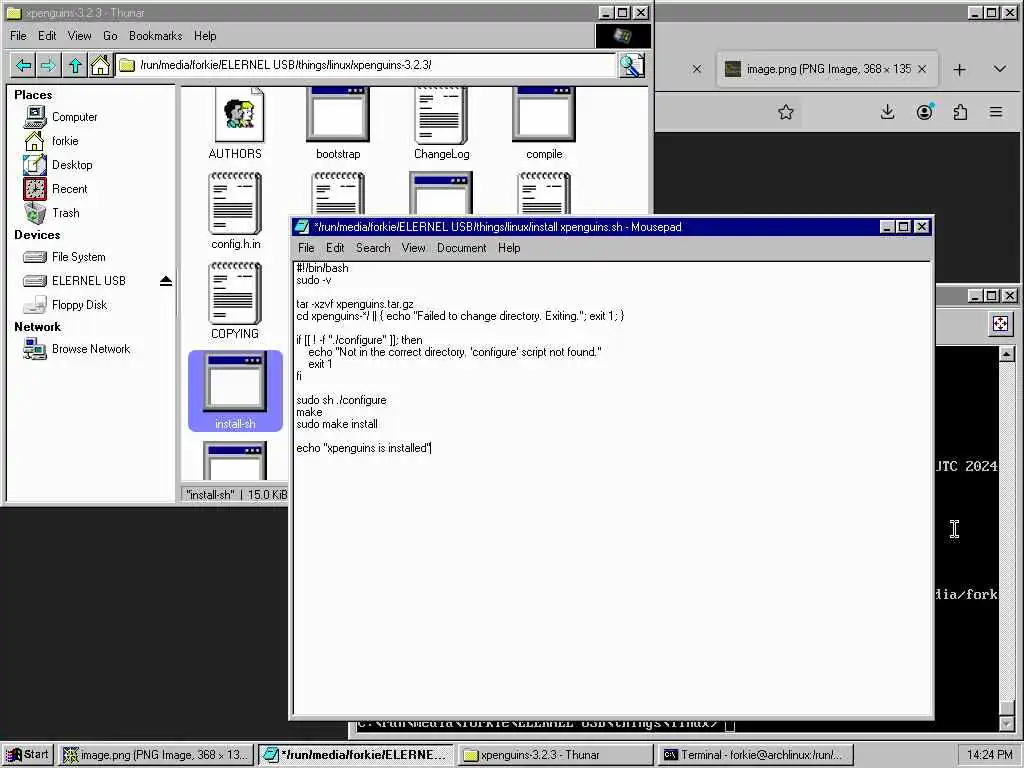The height and width of the screenshot is (768, 1024).
Task: Select the bootstrap file
Action: (x=338, y=124)
